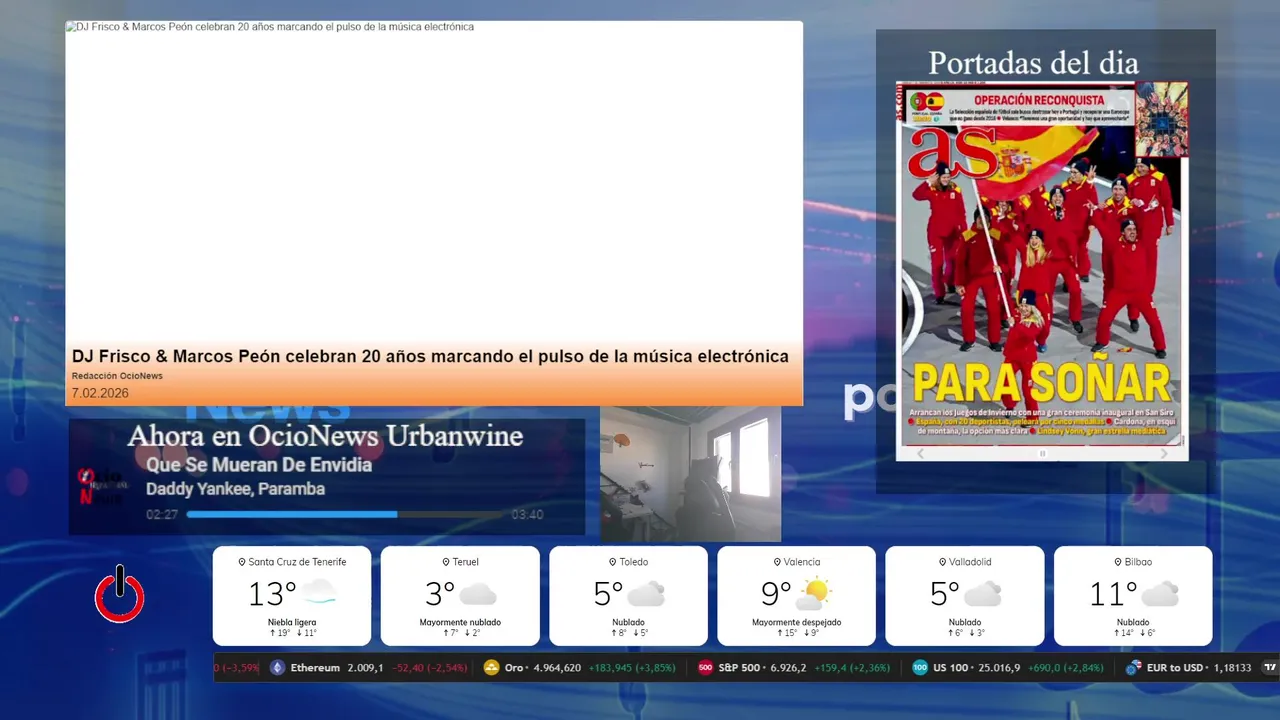Screen dimensions: 1280x720
Task: Click the song progress bar
Action: click(345, 515)
